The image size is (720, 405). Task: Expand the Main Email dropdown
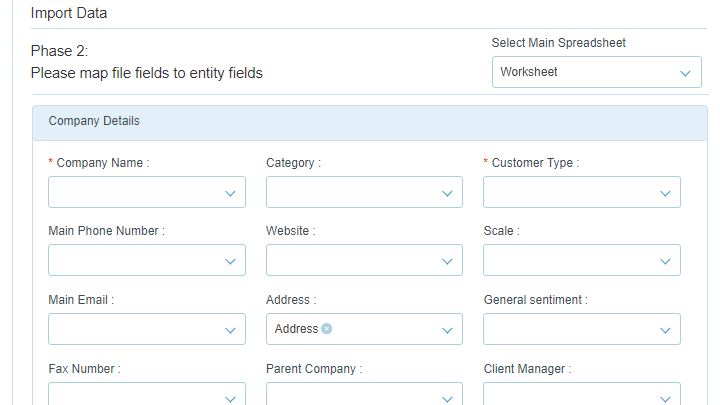coord(147,329)
